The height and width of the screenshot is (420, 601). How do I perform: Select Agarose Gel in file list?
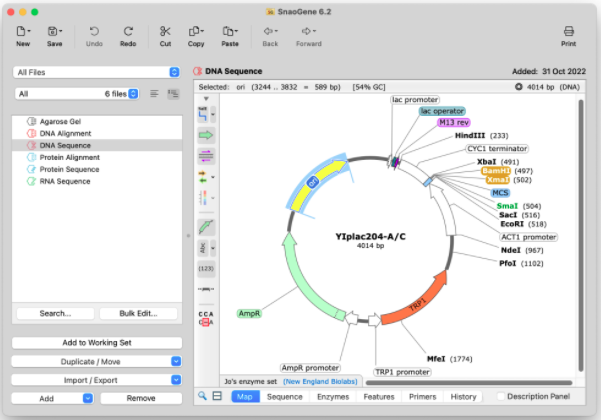pos(97,121)
